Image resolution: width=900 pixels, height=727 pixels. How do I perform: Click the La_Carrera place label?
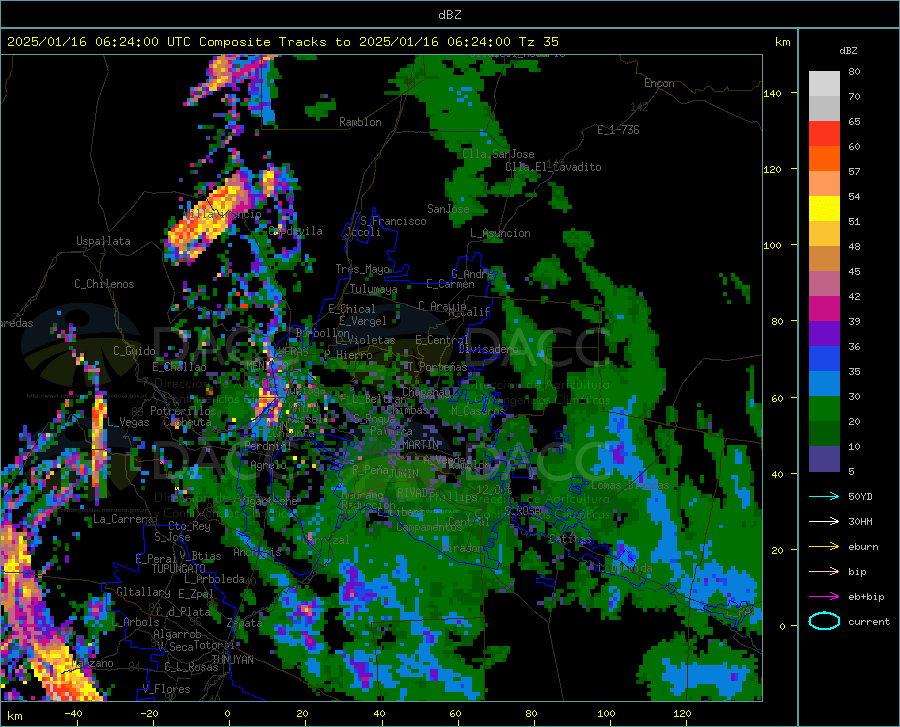pyautogui.click(x=123, y=519)
